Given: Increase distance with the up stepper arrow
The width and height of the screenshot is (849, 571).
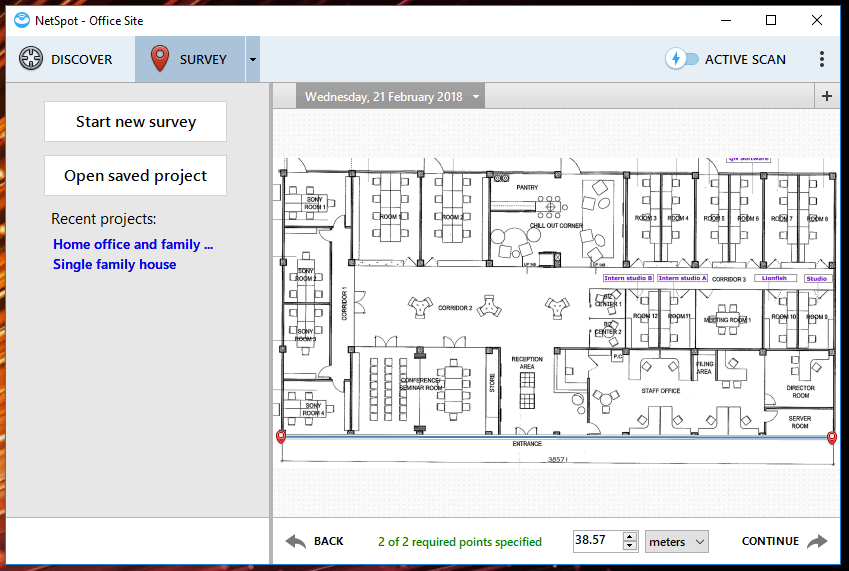Looking at the screenshot, I should pyautogui.click(x=629, y=536).
